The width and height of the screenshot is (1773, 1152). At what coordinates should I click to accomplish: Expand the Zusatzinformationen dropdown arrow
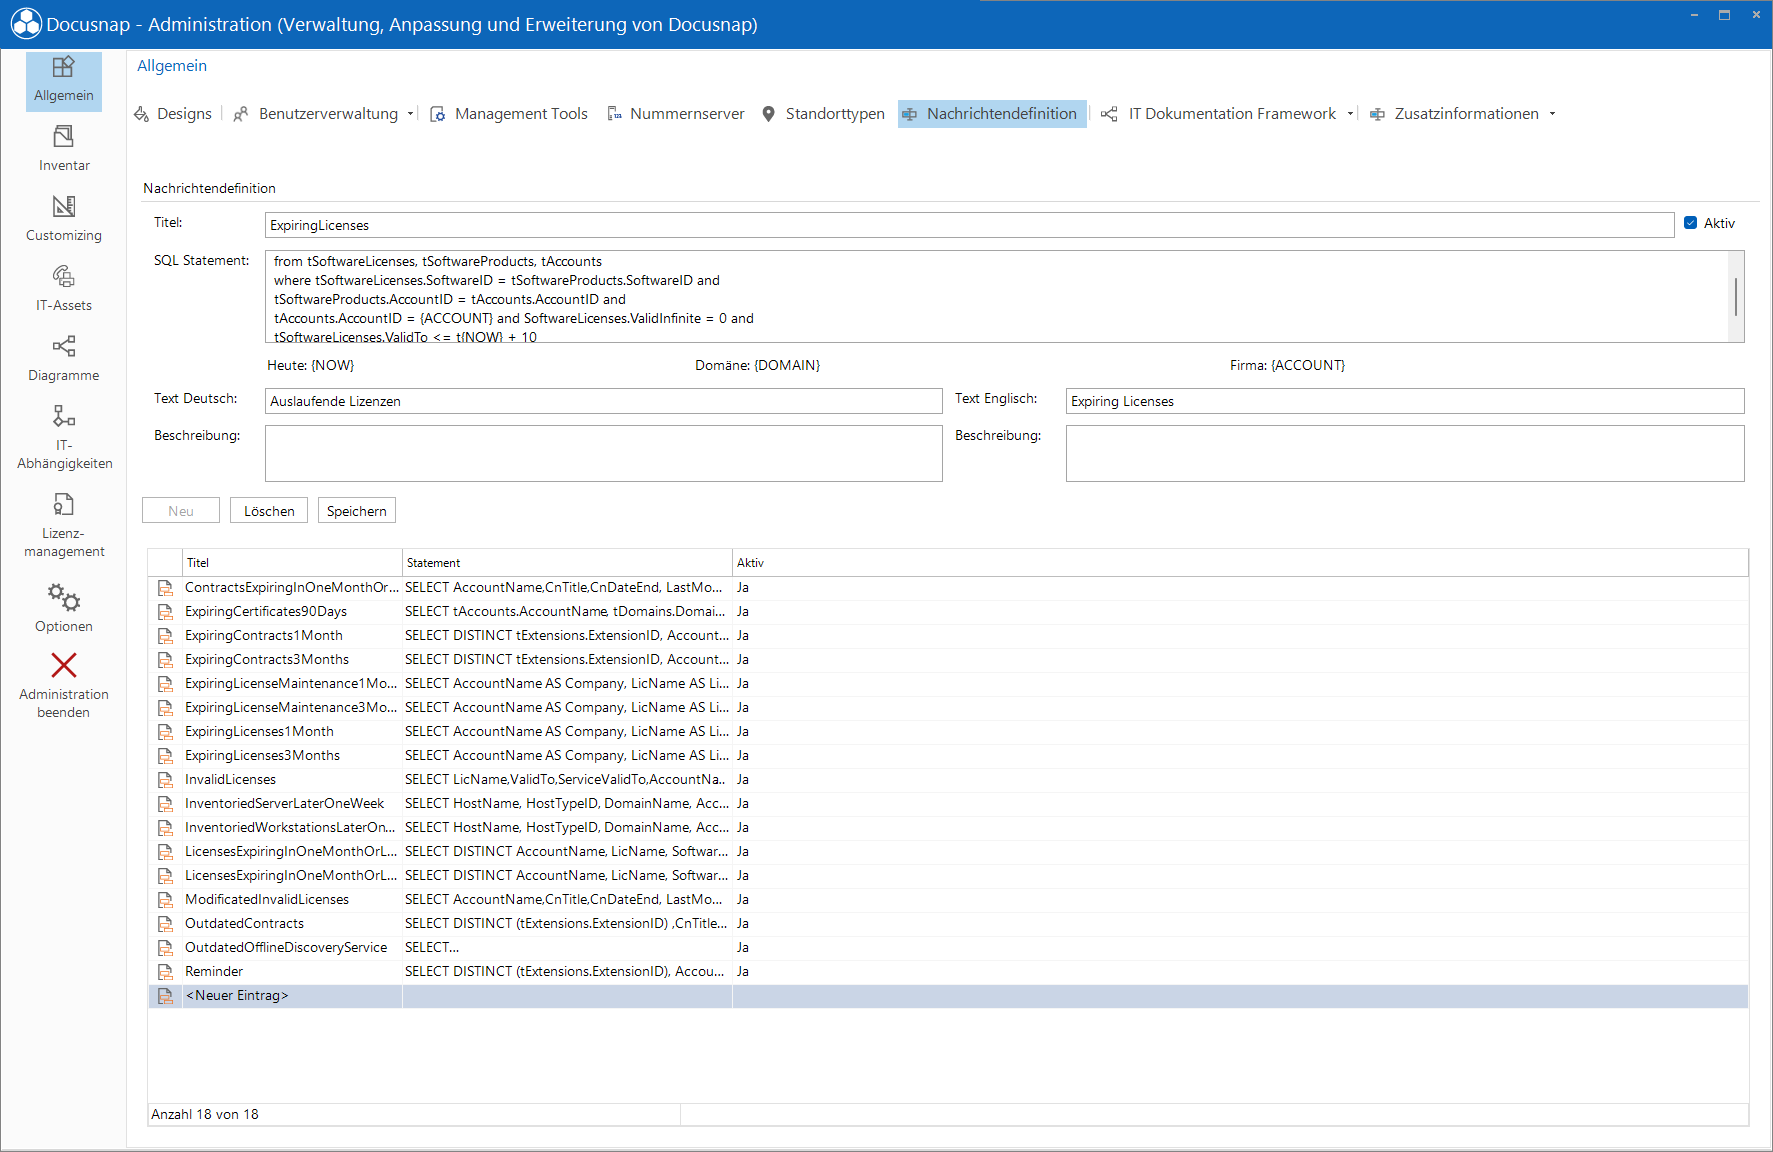1552,114
